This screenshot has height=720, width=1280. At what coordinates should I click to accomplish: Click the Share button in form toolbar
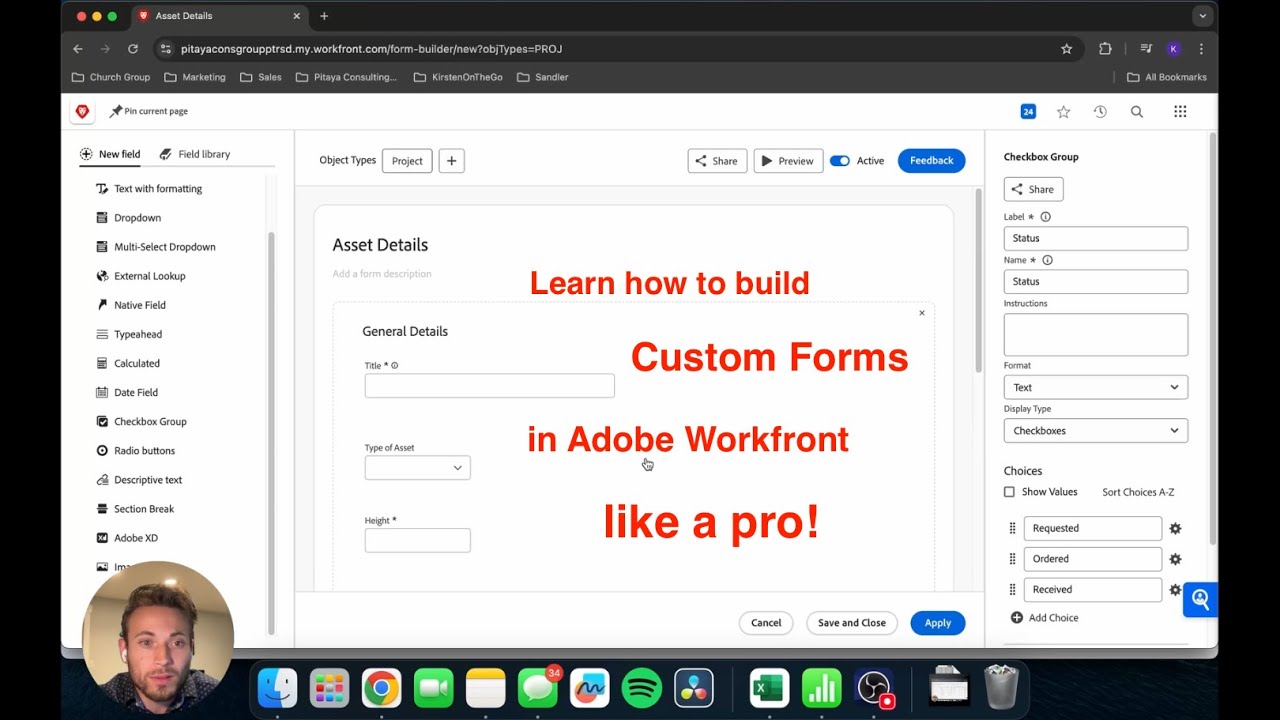pyautogui.click(x=717, y=161)
